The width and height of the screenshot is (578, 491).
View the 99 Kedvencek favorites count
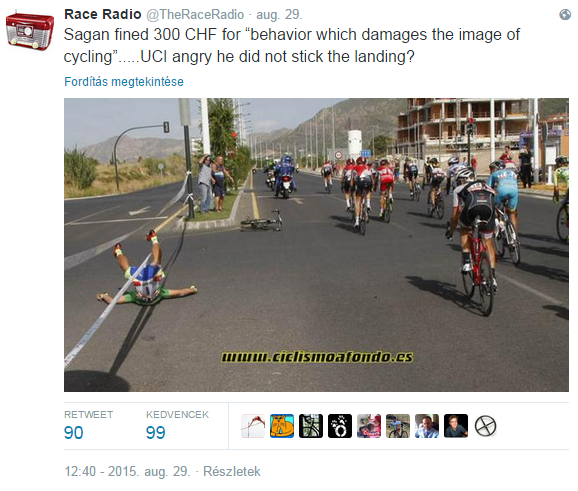tap(155, 433)
